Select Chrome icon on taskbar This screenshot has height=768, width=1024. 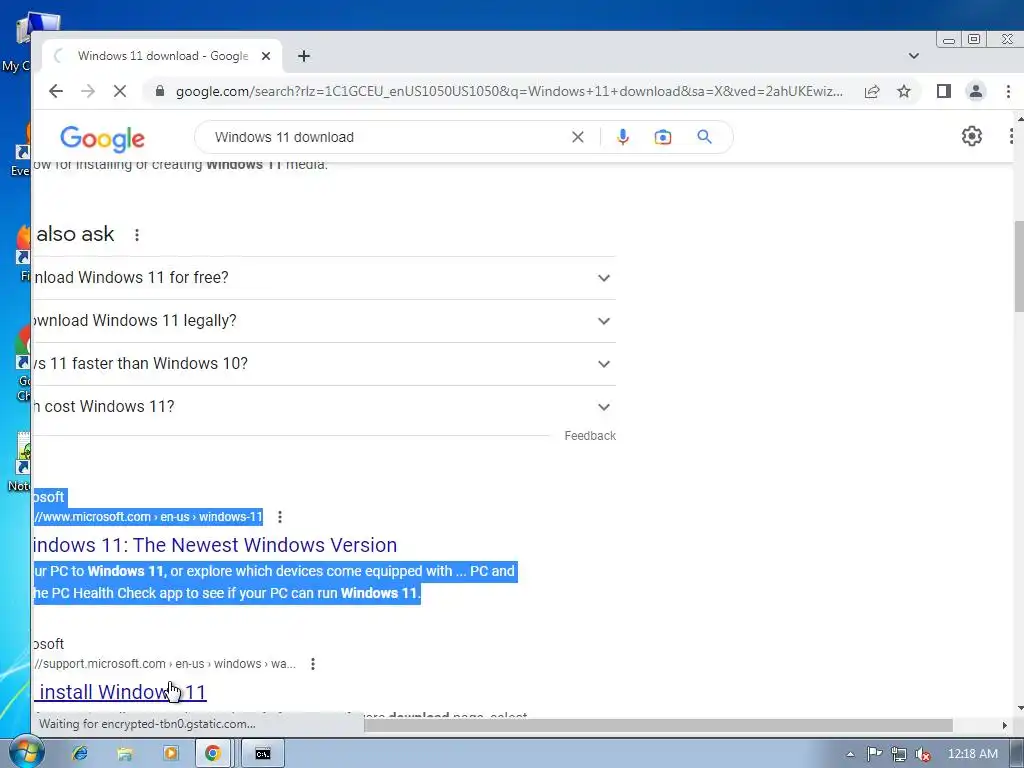coord(213,753)
